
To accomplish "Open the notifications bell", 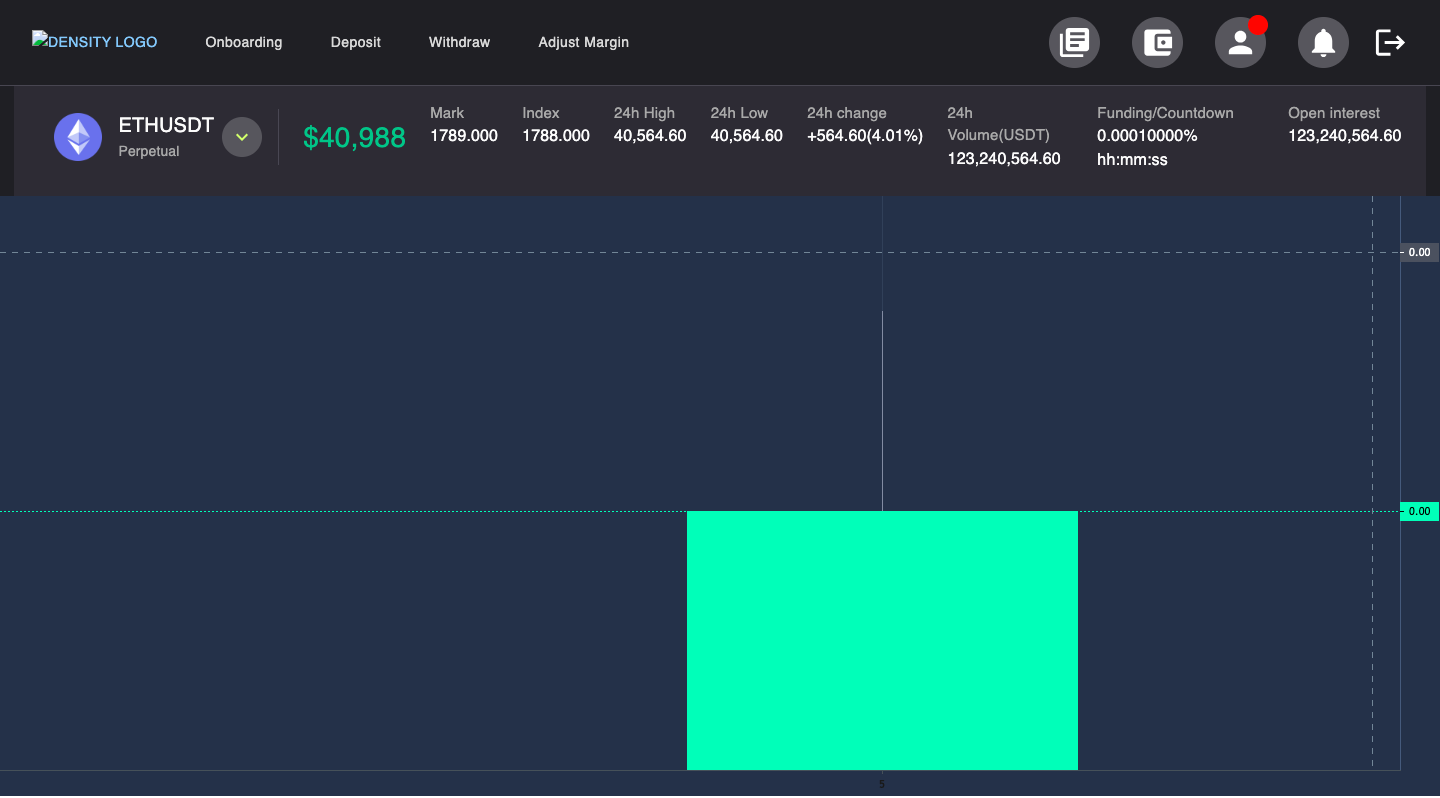I will 1323,42.
